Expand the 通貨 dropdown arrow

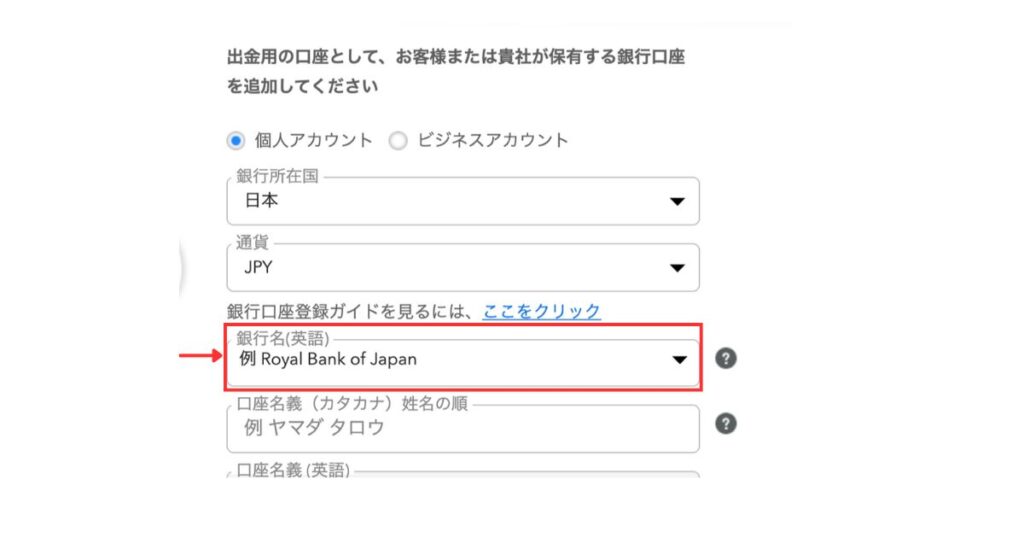click(x=677, y=268)
